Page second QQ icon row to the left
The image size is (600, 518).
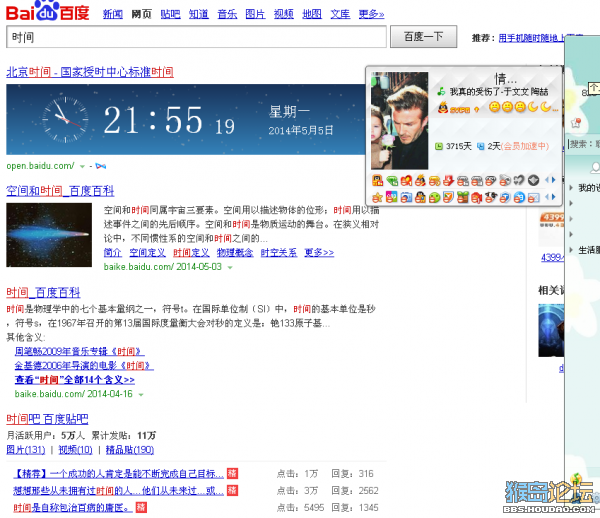tap(547, 197)
